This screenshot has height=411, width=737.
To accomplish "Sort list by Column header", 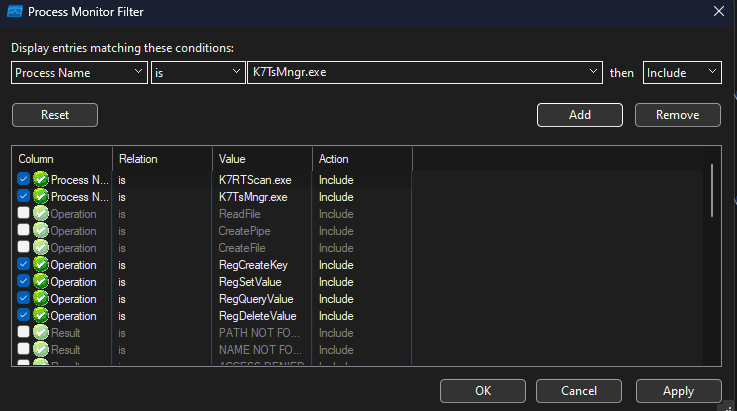I will tap(62, 159).
